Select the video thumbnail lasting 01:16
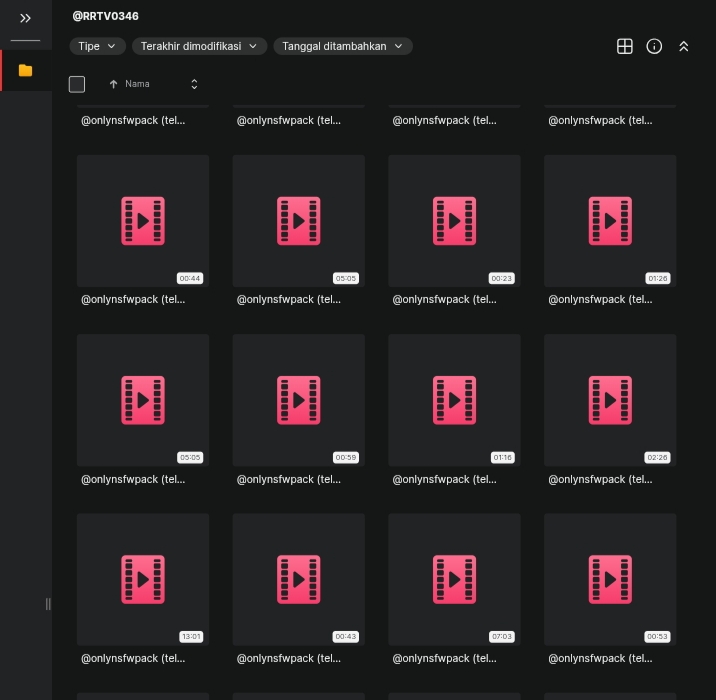716x700 pixels. [x=454, y=400]
